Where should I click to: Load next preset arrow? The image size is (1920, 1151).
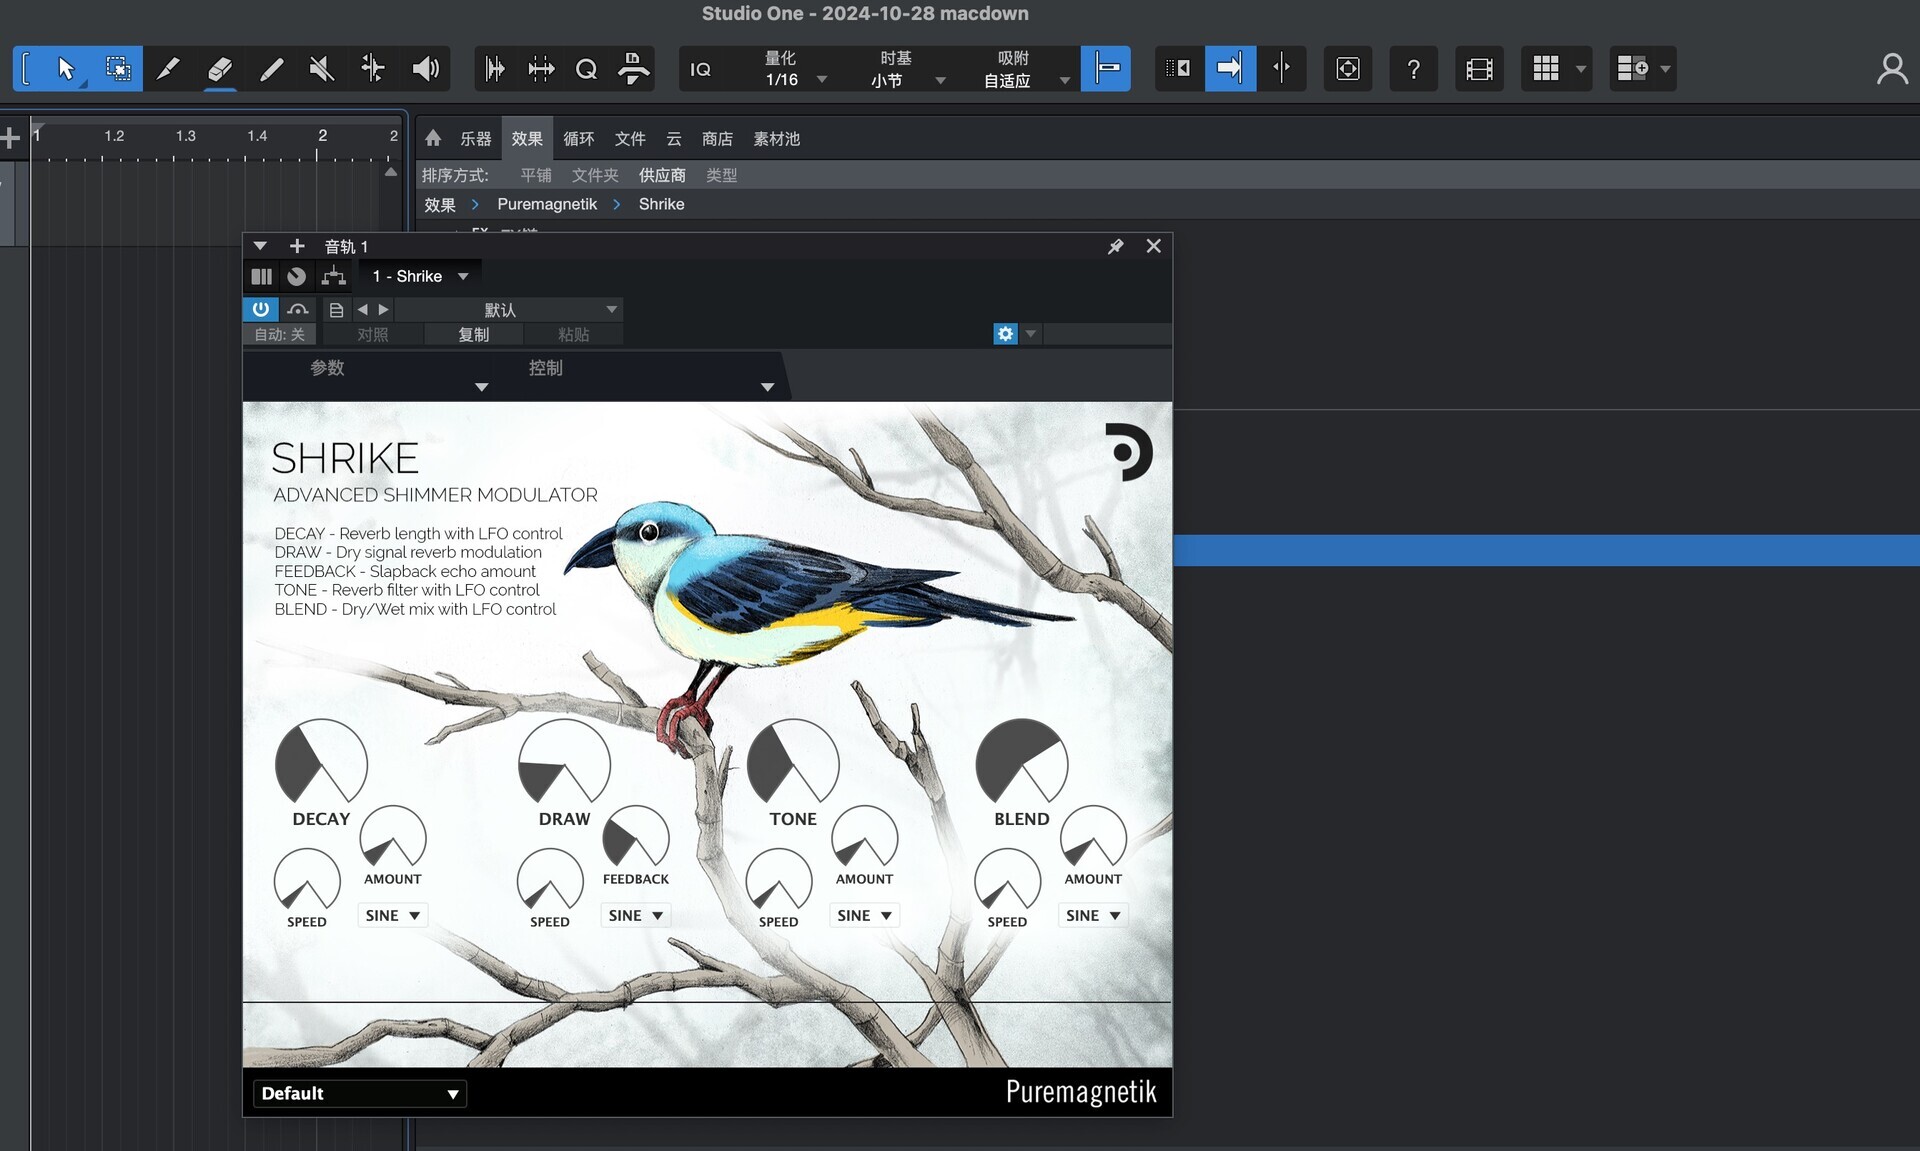click(x=383, y=310)
